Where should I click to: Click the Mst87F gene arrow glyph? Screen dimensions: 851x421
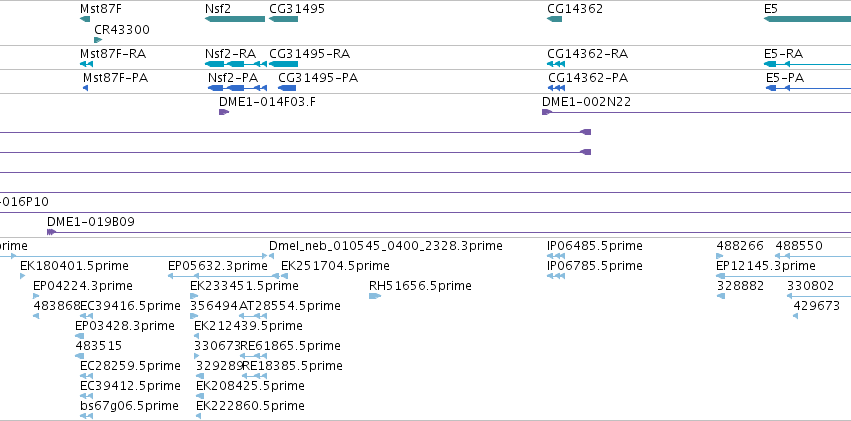[x=85, y=19]
